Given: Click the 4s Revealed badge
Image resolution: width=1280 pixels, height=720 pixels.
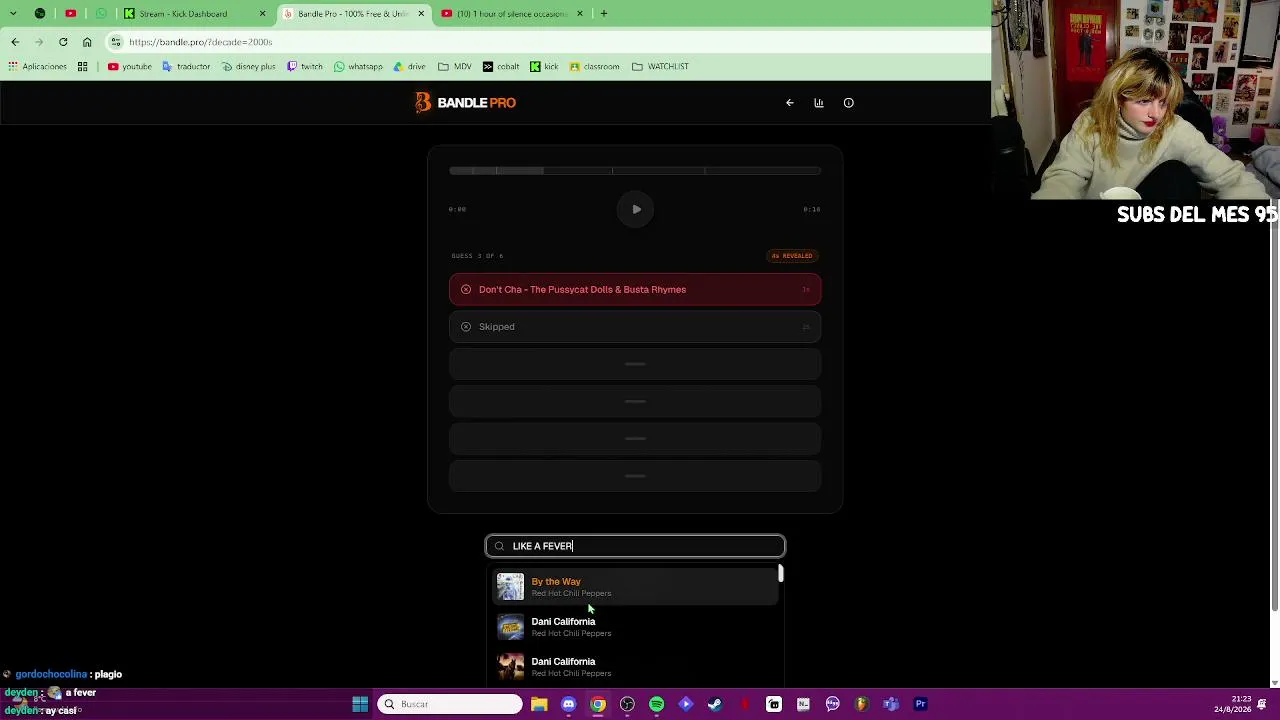Looking at the screenshot, I should (x=792, y=256).
